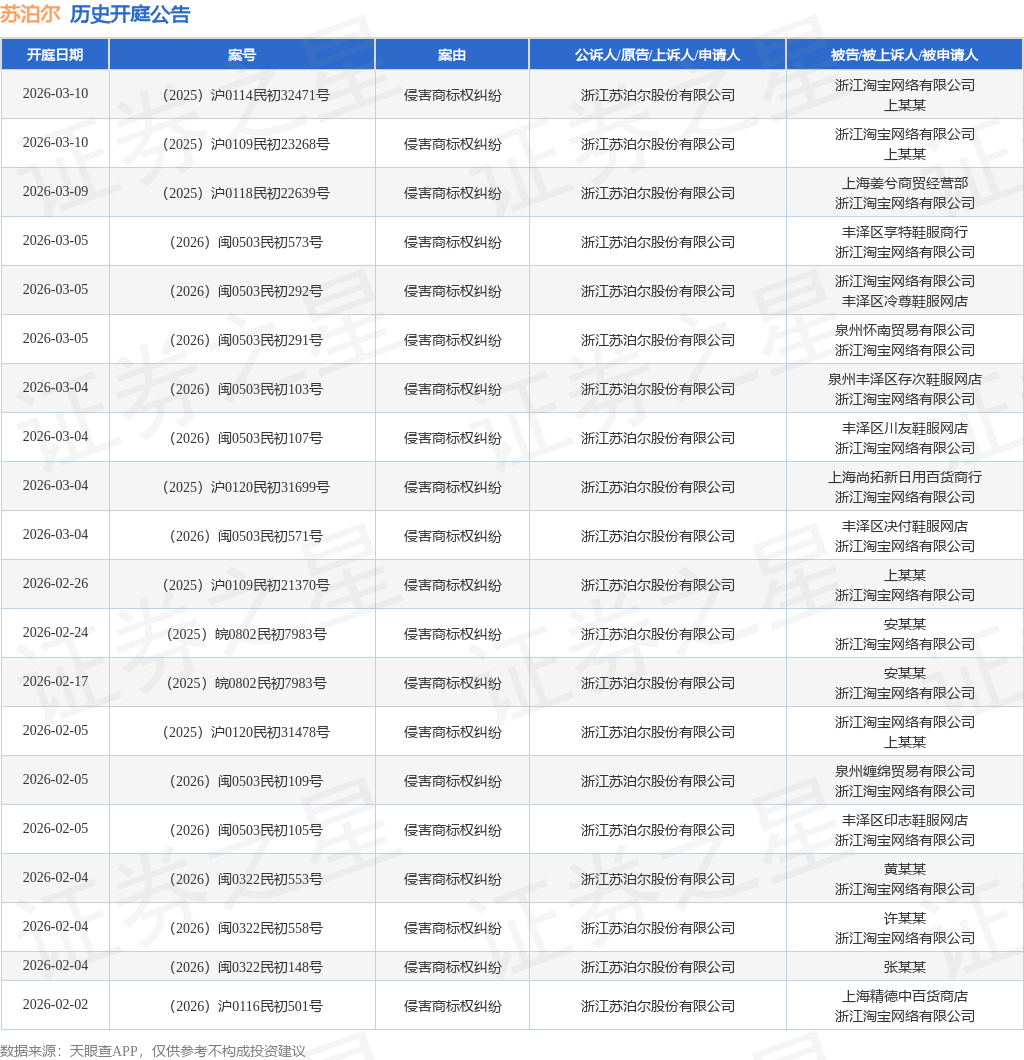Image resolution: width=1024 pixels, height=1060 pixels.
Task: Click case number (2025)沪0118民初22639号
Action: coord(246,193)
